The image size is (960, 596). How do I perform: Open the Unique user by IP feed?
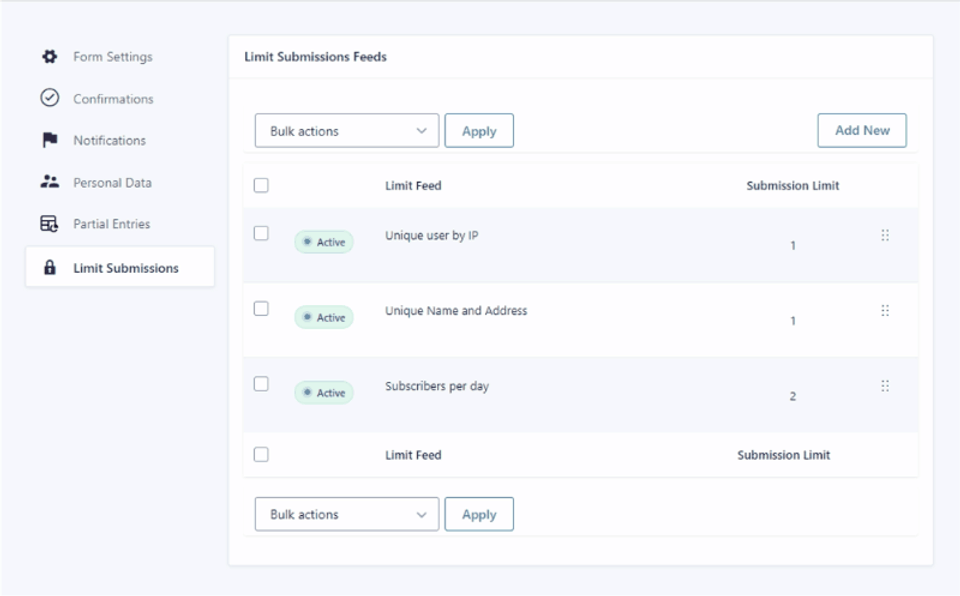pos(432,235)
